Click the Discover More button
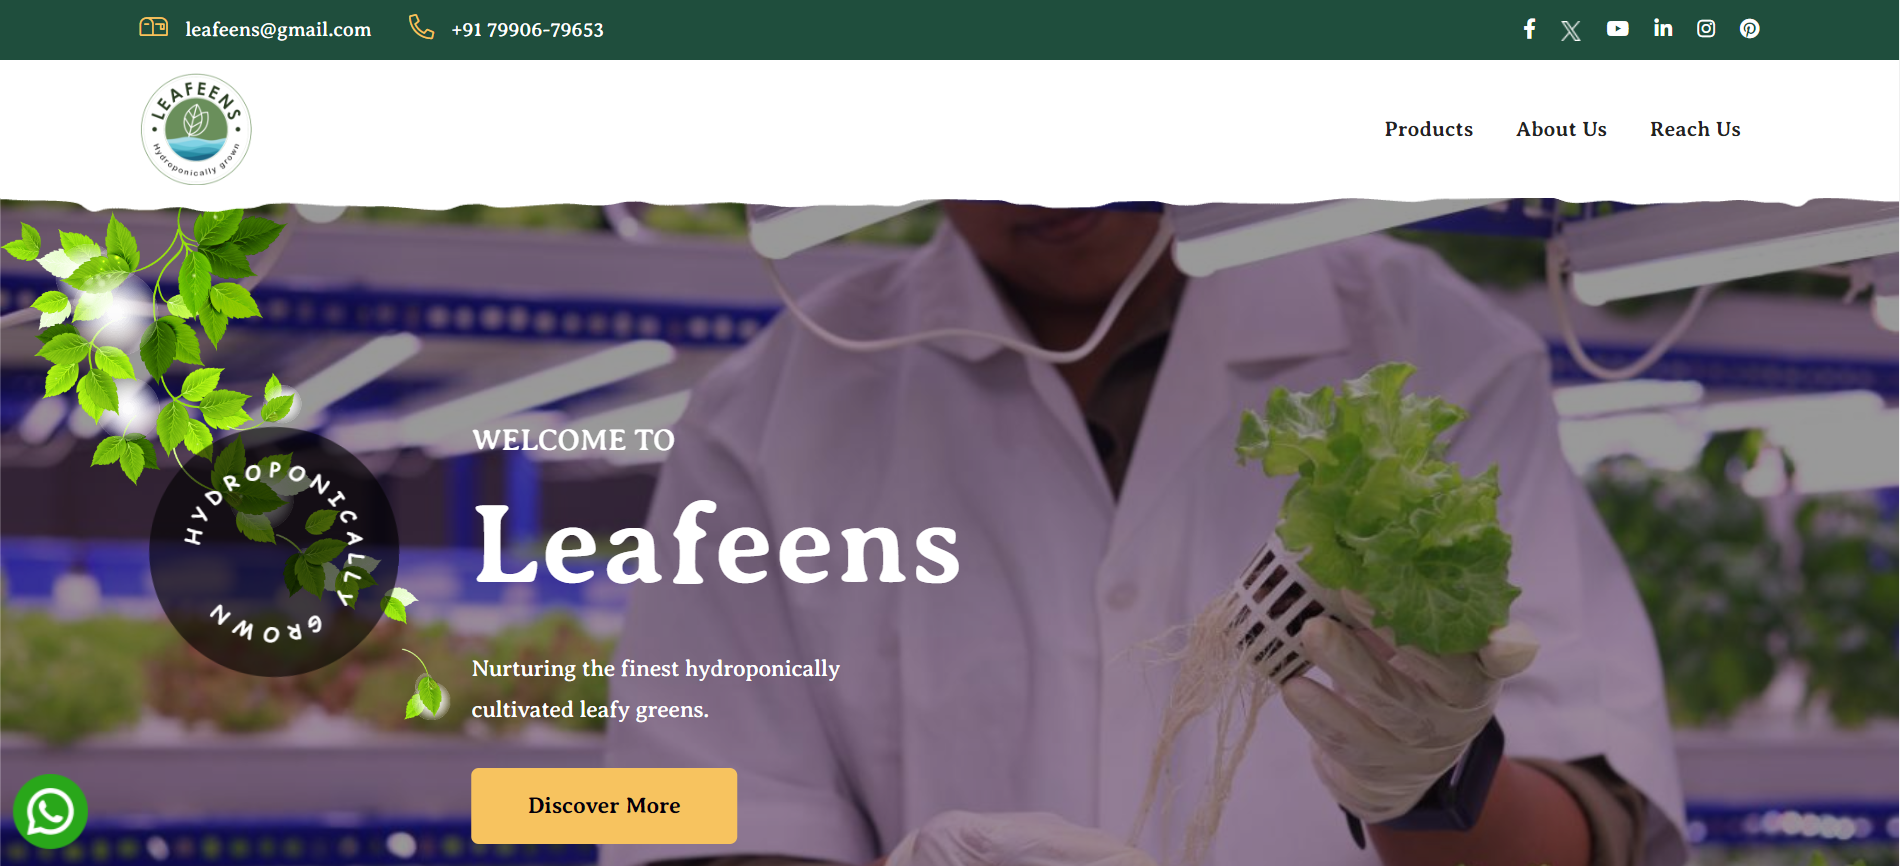 coord(604,806)
